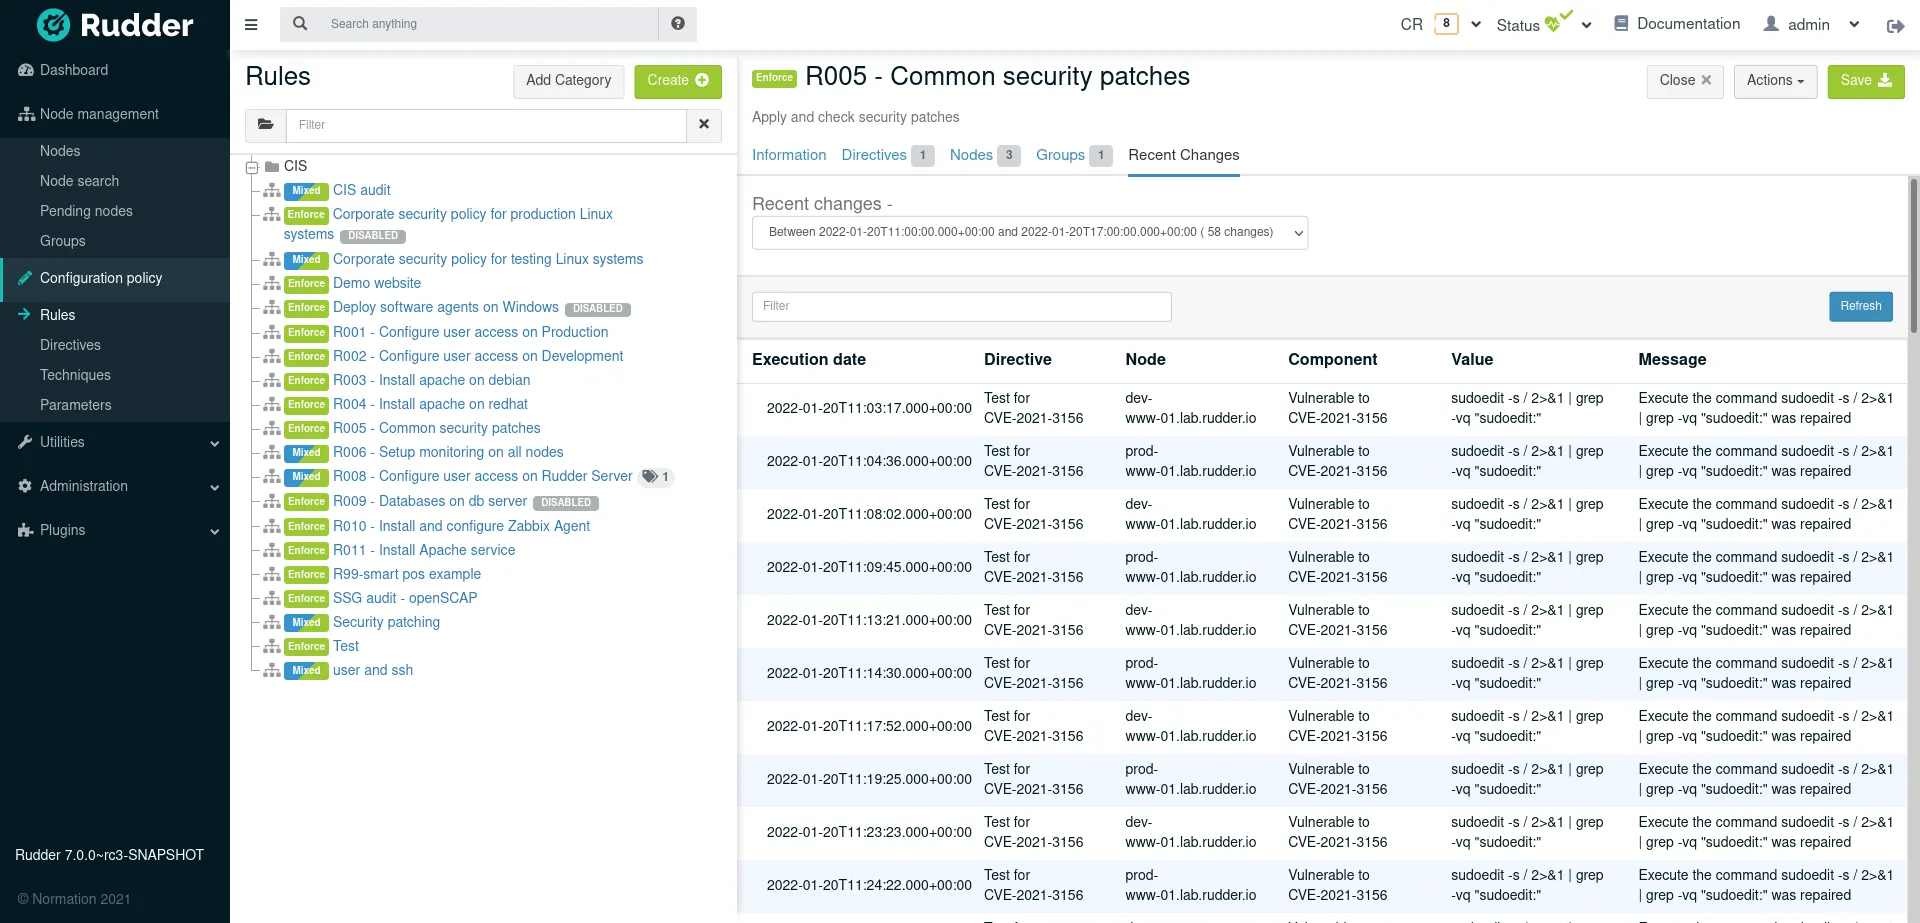Collapse the CIS tree node
The width and height of the screenshot is (1920, 923).
click(x=252, y=167)
